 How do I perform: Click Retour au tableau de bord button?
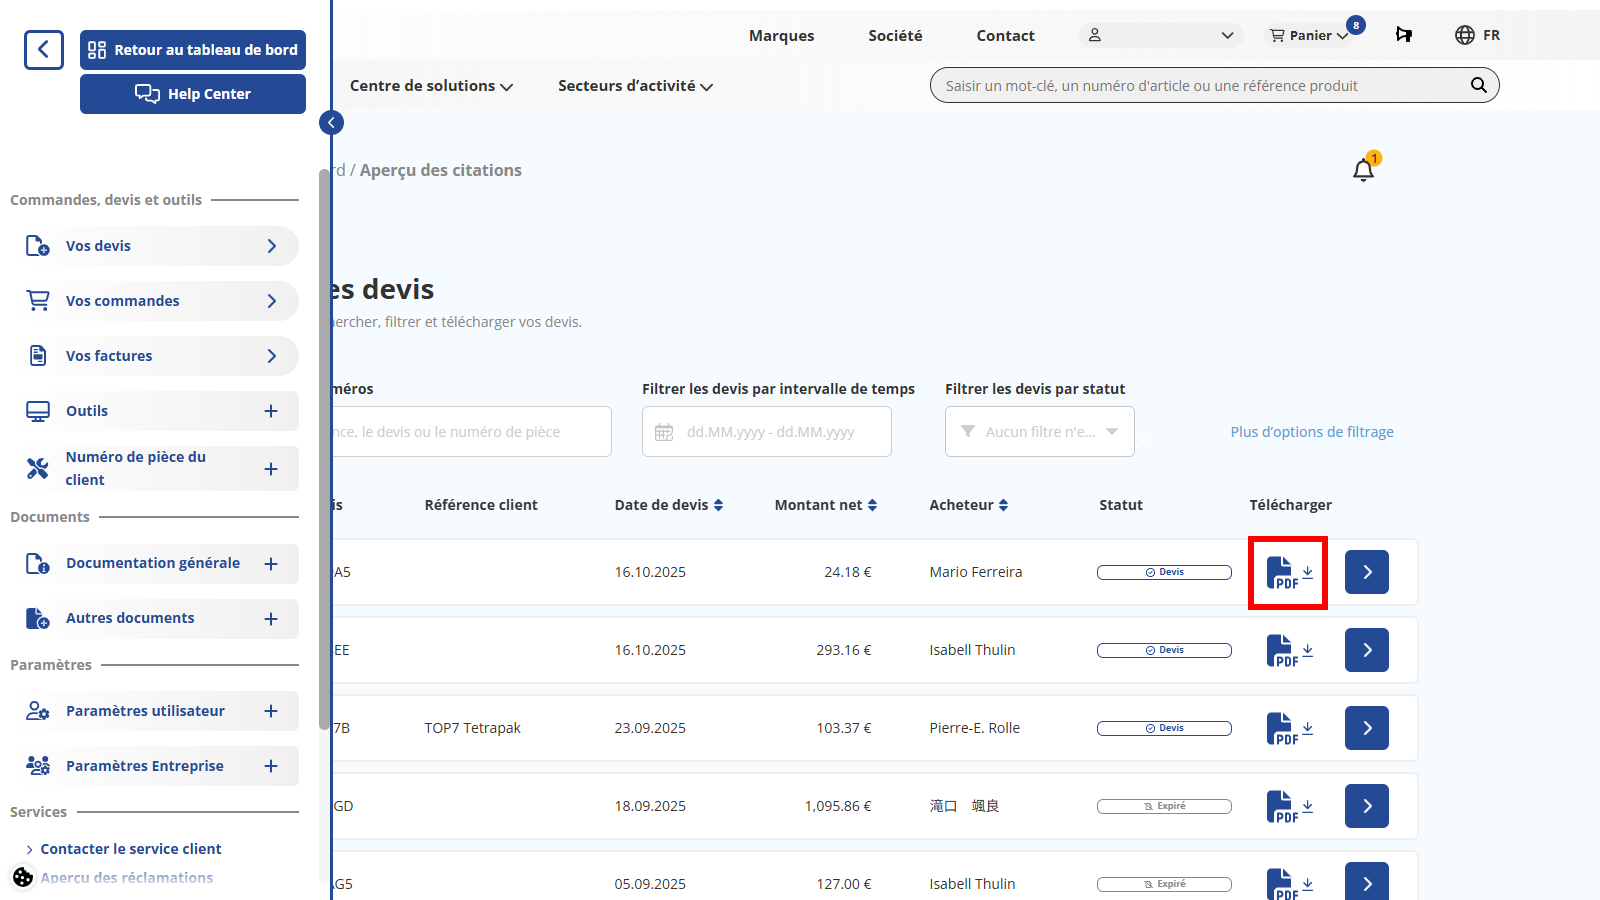tap(193, 50)
